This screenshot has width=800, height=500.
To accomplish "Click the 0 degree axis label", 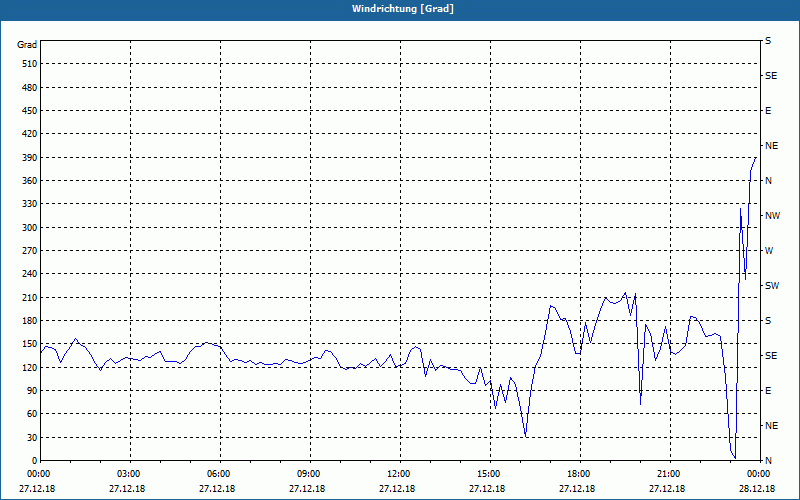I will [34, 461].
